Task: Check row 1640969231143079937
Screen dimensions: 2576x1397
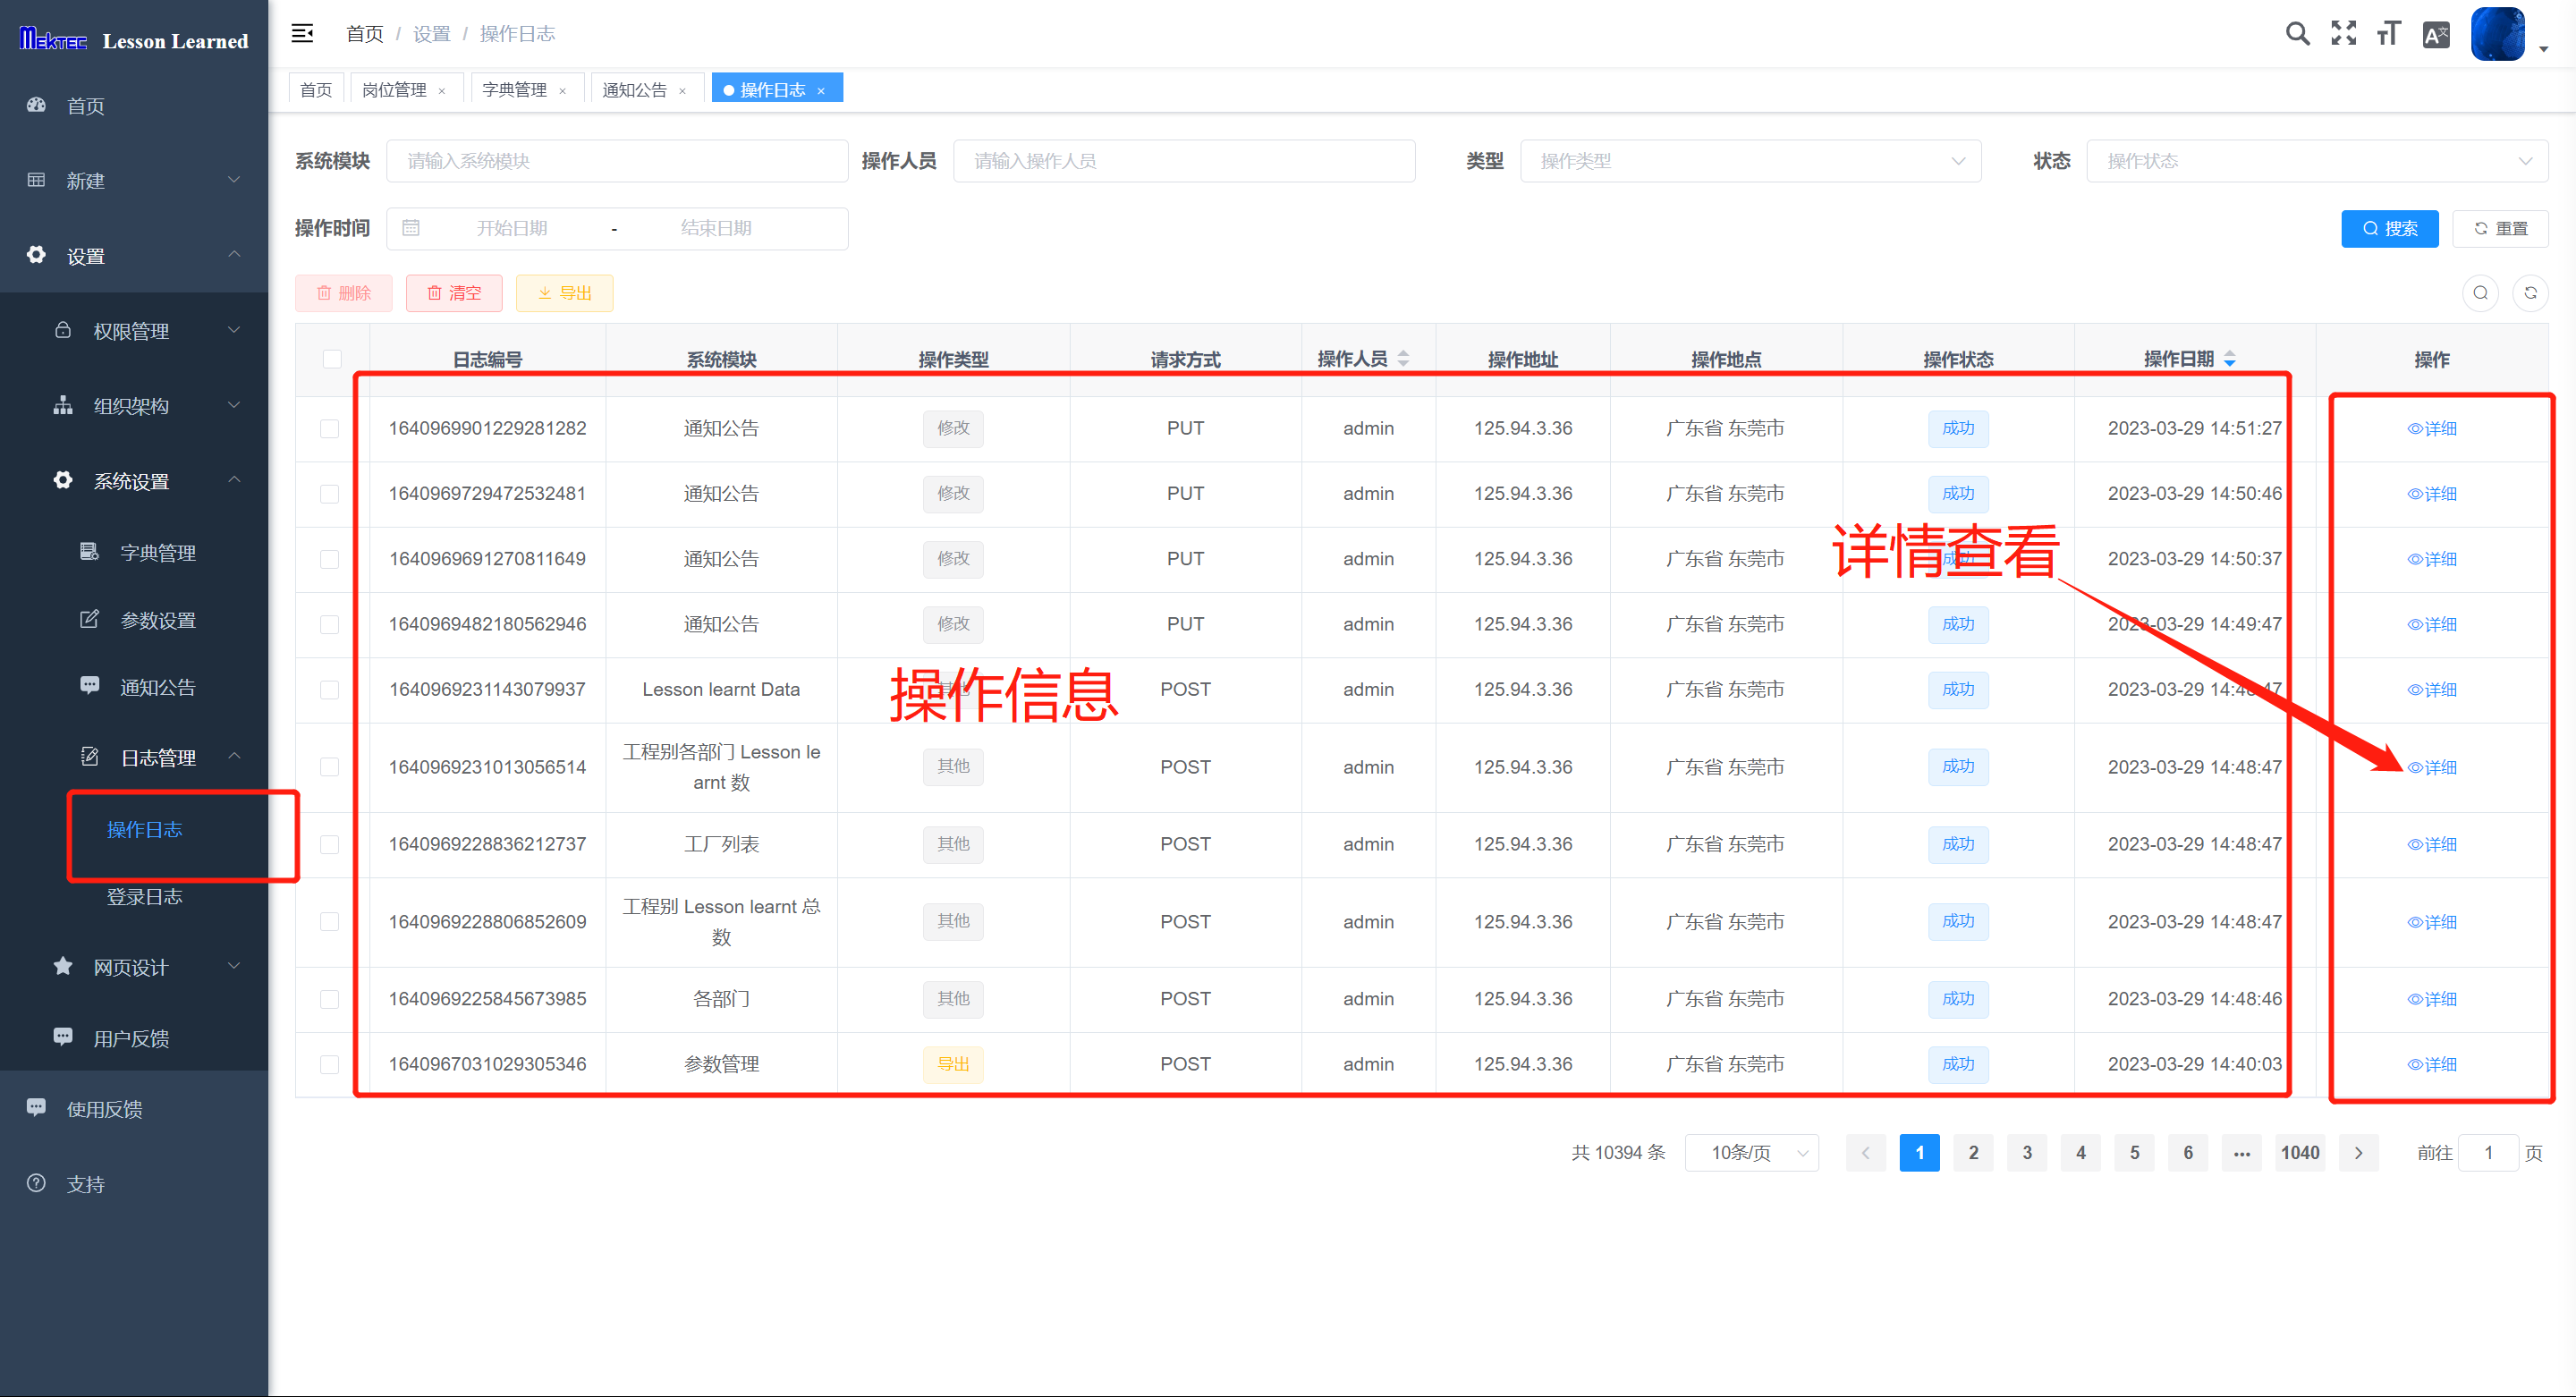Action: pos(329,690)
